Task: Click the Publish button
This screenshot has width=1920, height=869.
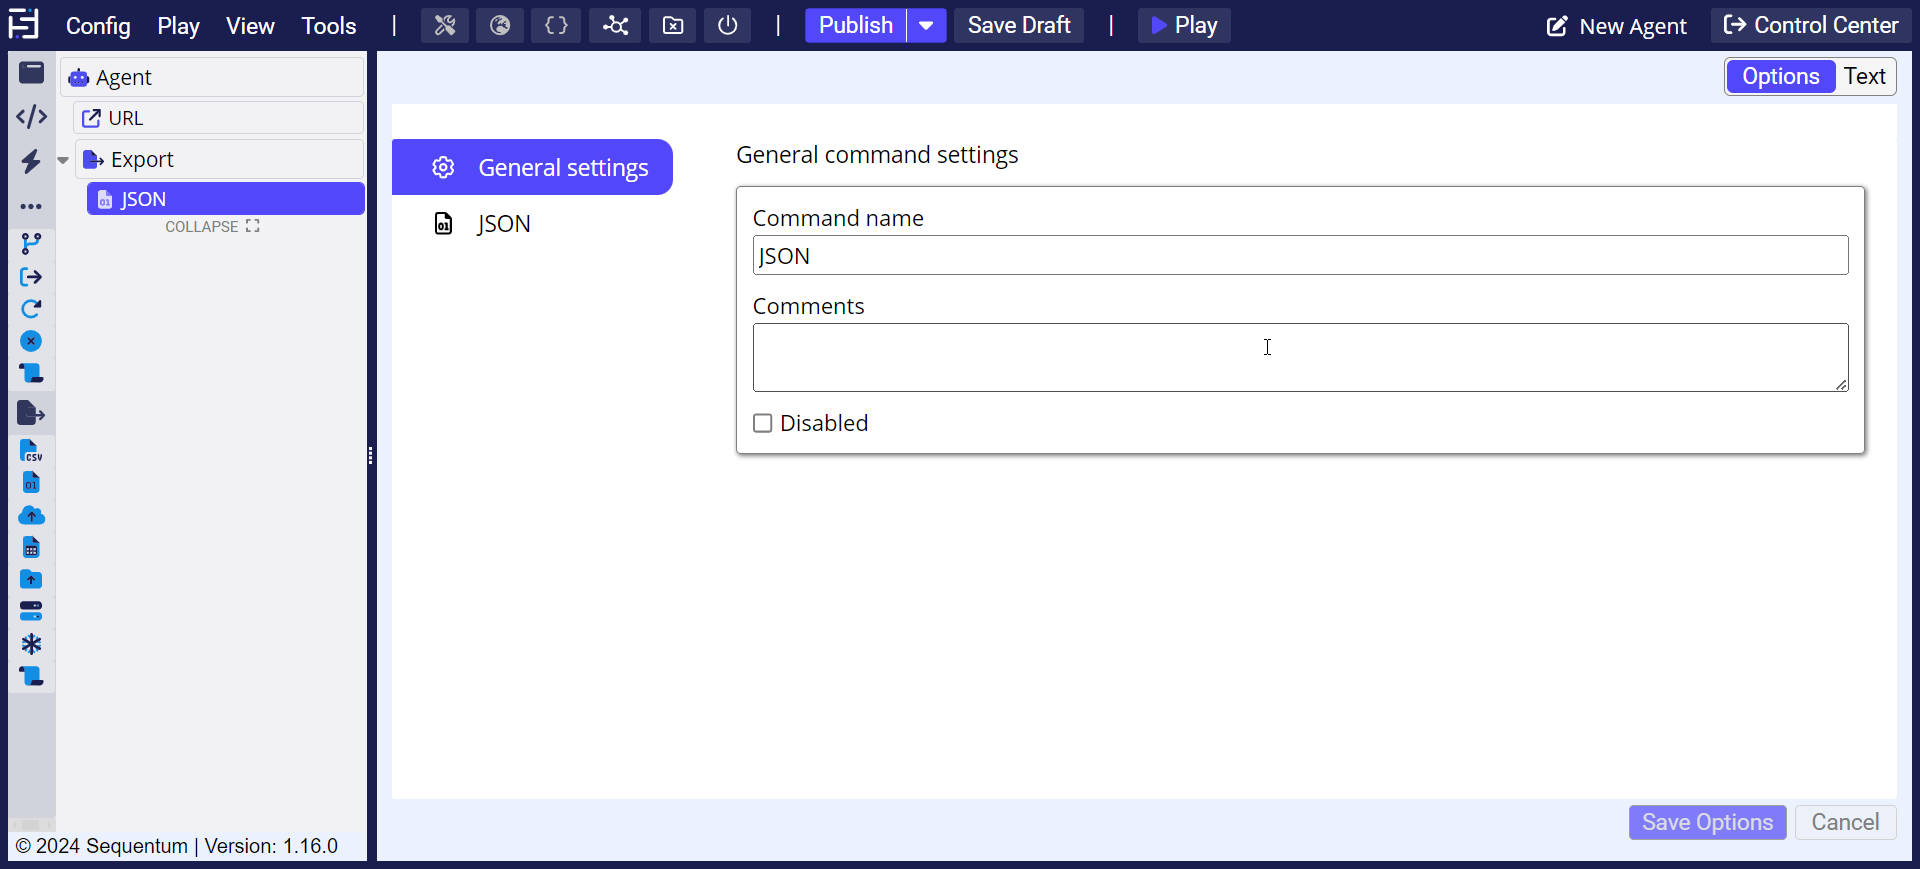Action: pyautogui.click(x=856, y=26)
